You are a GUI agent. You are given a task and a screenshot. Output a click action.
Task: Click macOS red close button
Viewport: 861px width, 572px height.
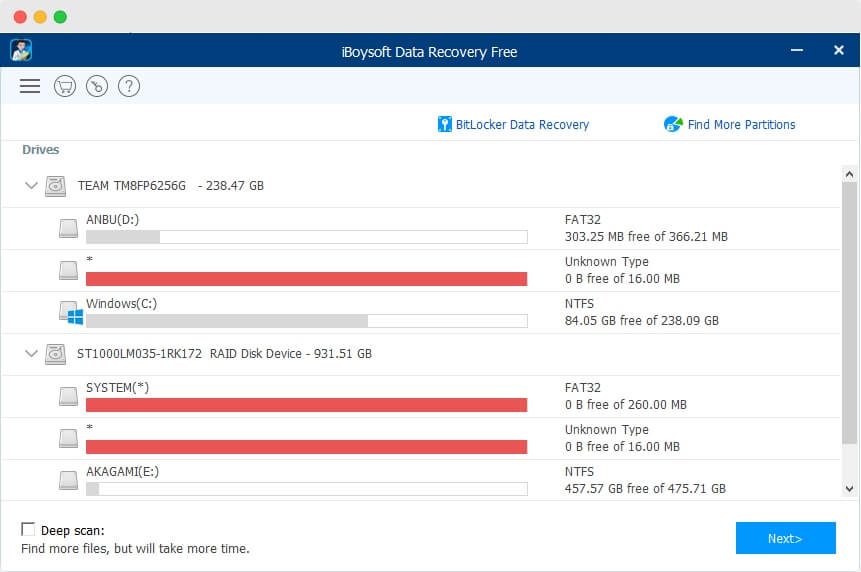coord(20,17)
